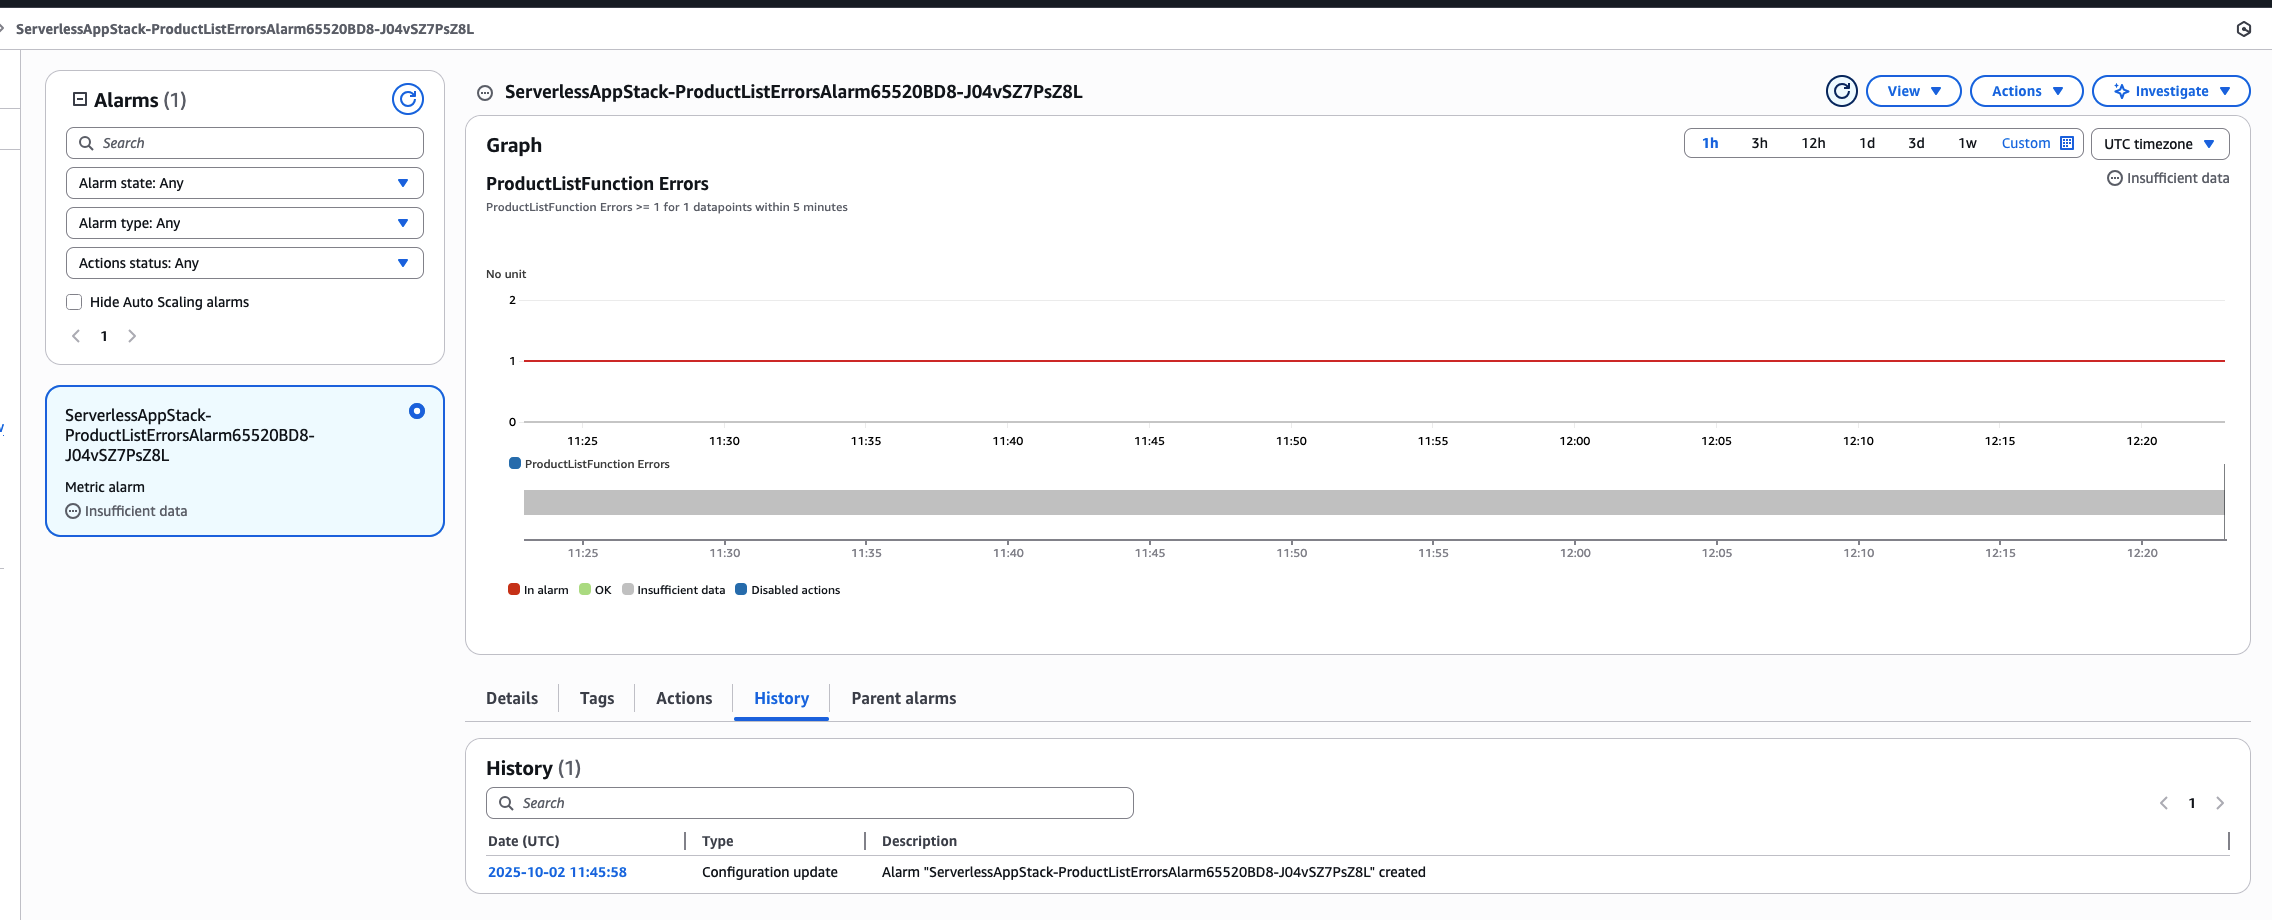Viewport: 2272px width, 920px height.
Task: Click the Insufficient data status icon above graph
Action: [2115, 178]
